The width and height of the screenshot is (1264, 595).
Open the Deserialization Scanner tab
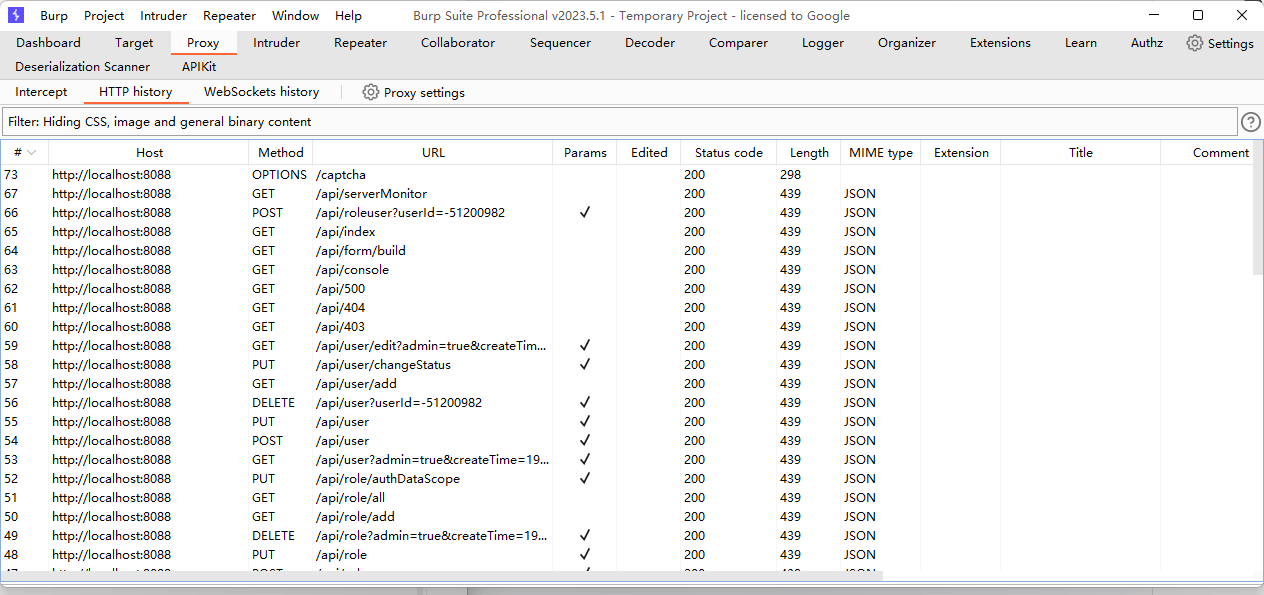[x=82, y=67]
